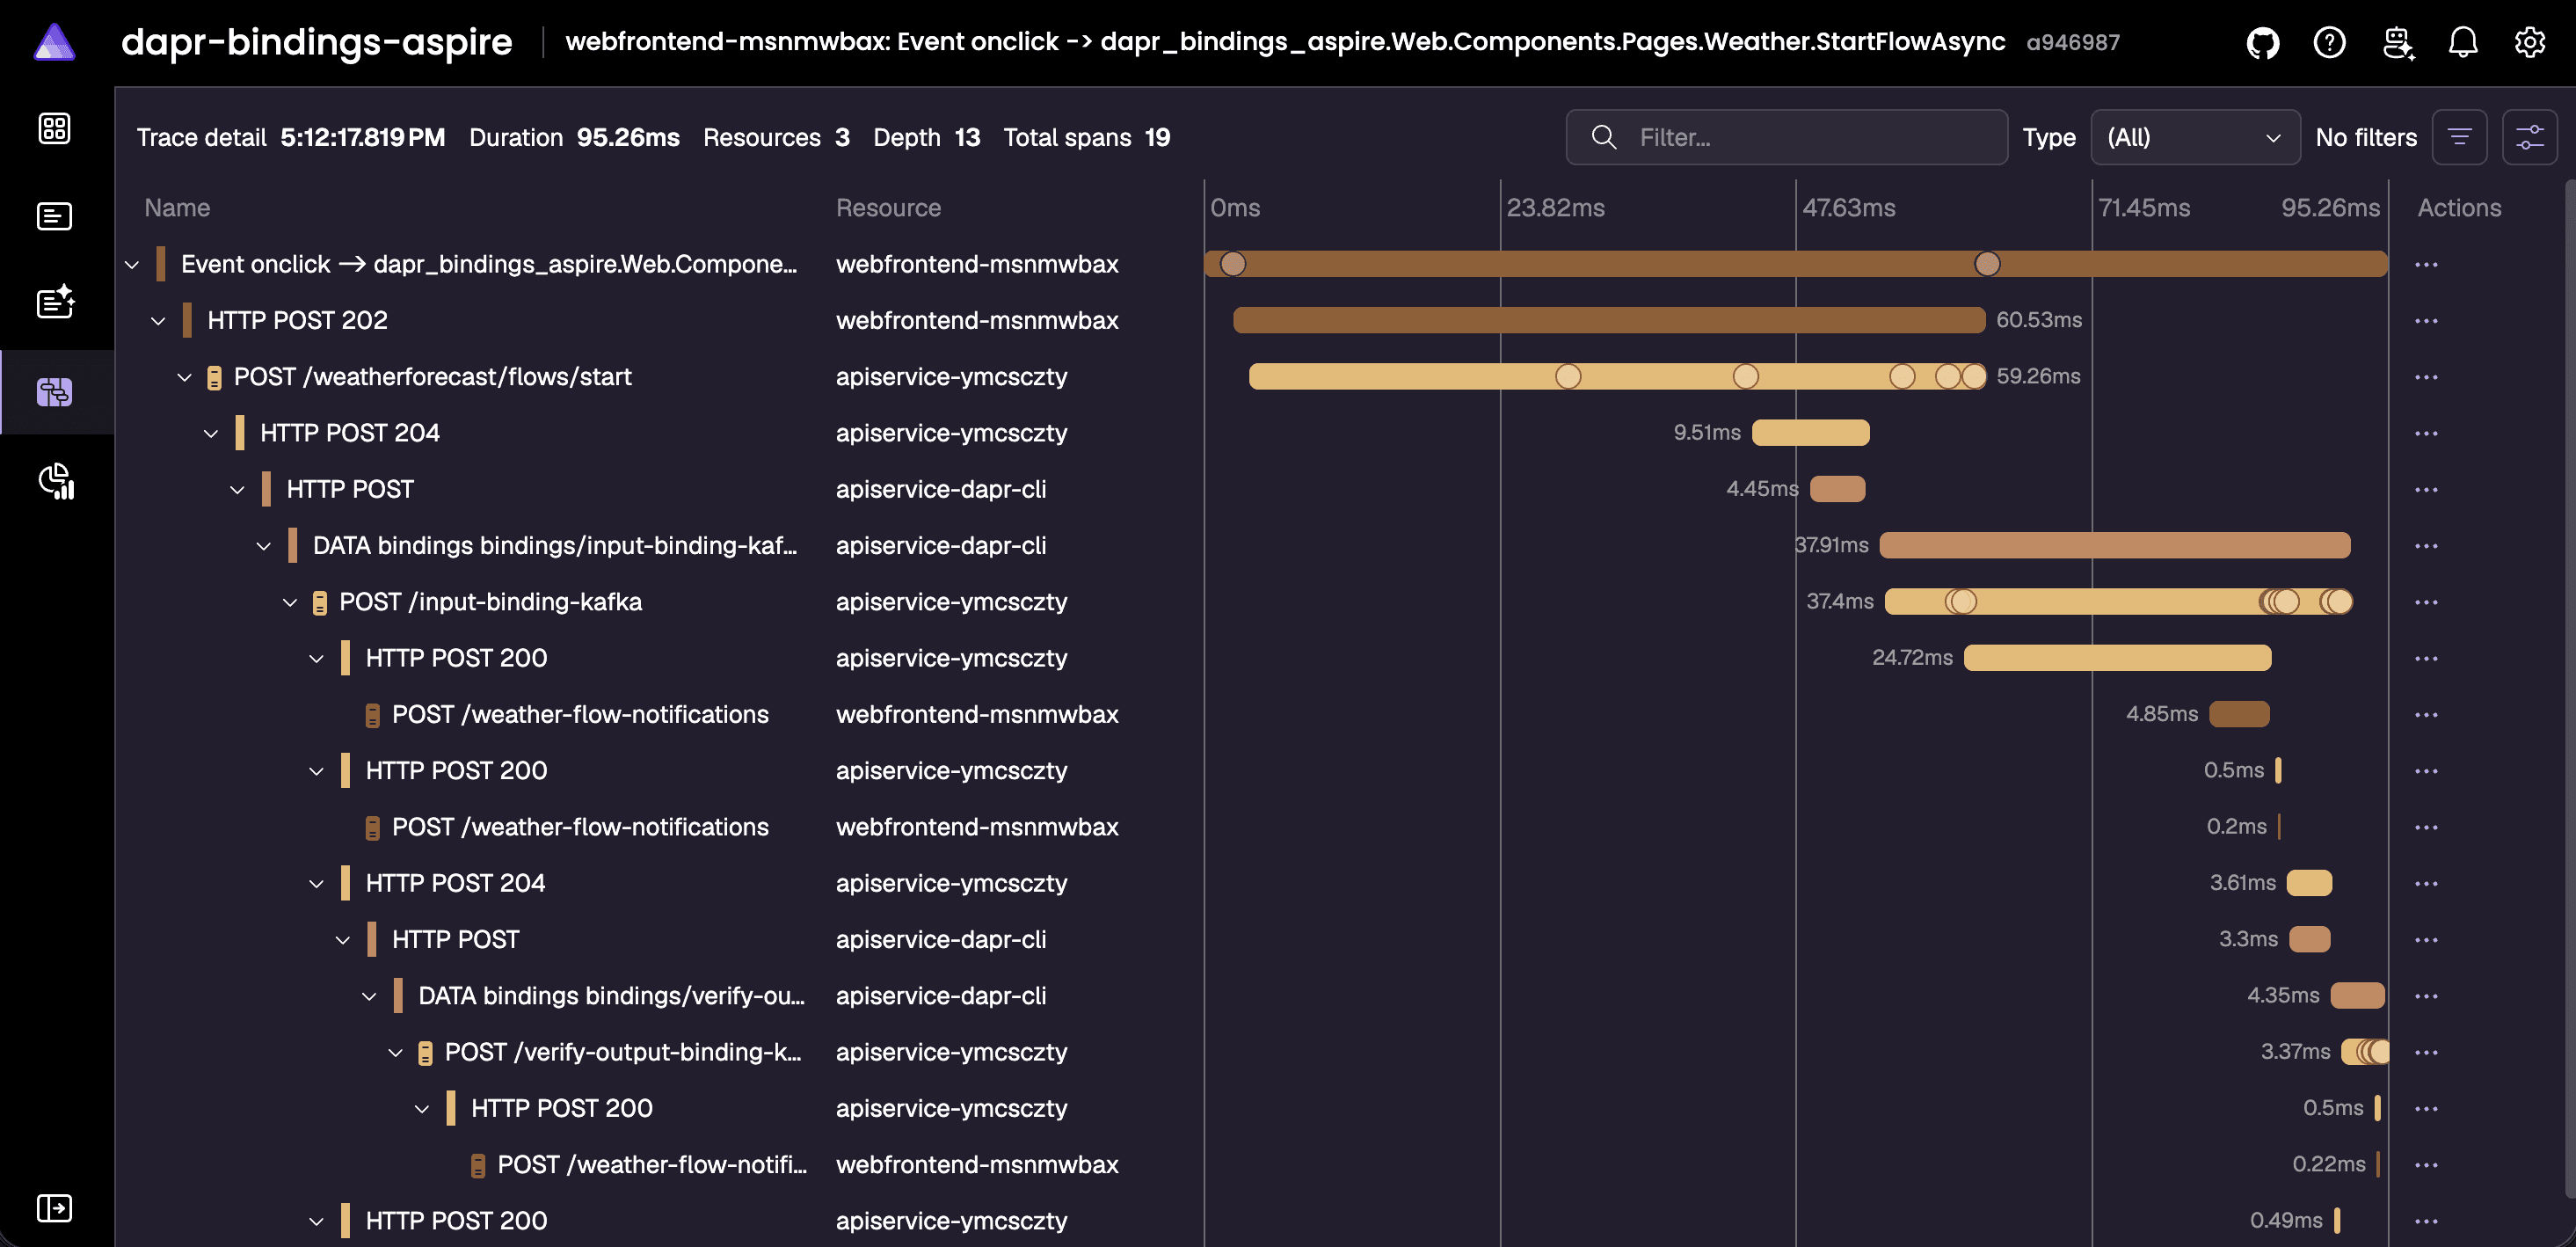Click the 24.72ms HTTP POST 200 duration bar

click(2118, 658)
